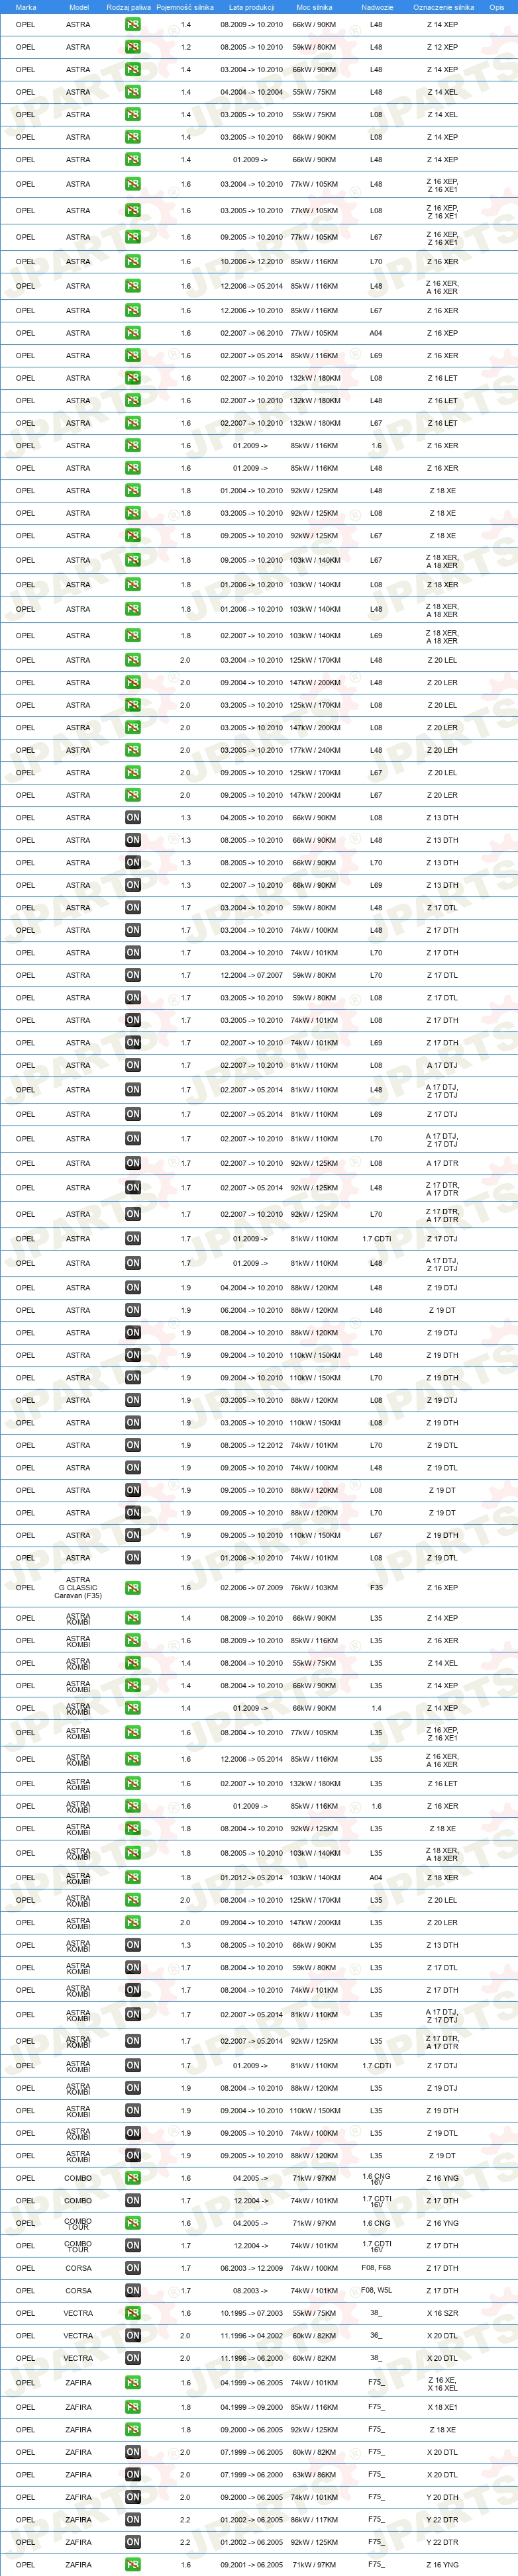
Task: Click power value 76kW / 103KM
Action: [x=314, y=1588]
